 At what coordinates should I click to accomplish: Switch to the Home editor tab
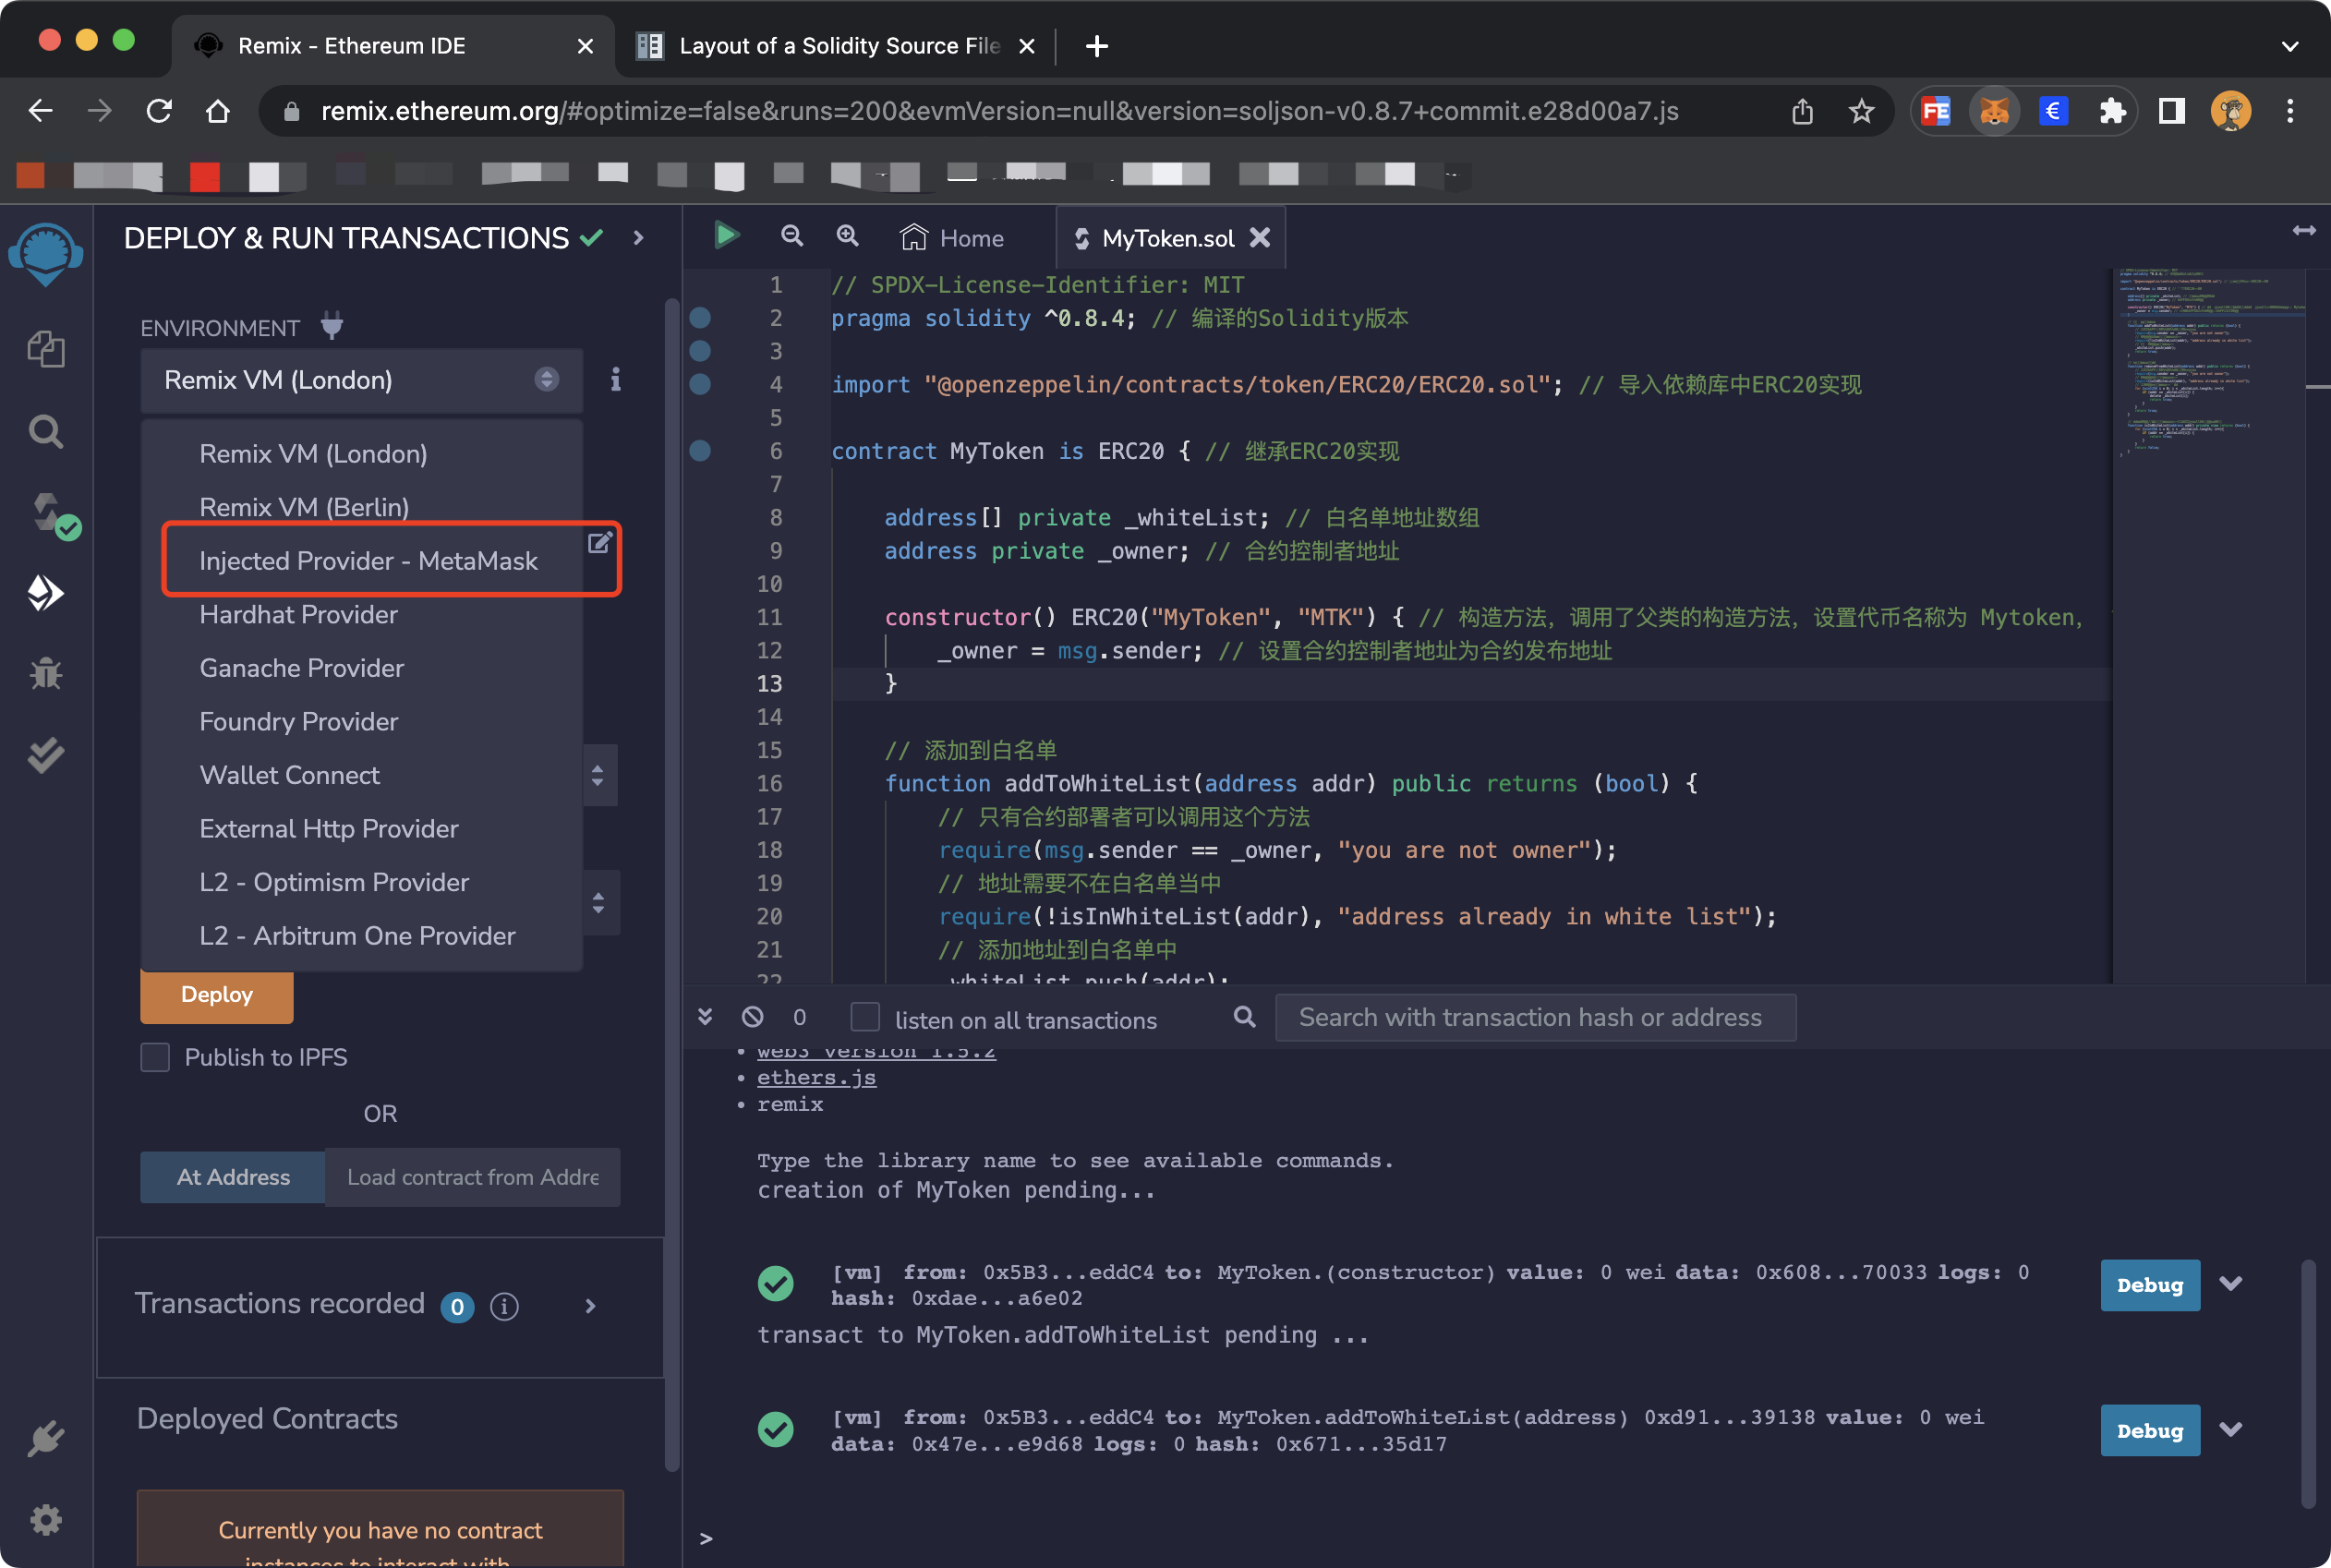click(x=952, y=238)
